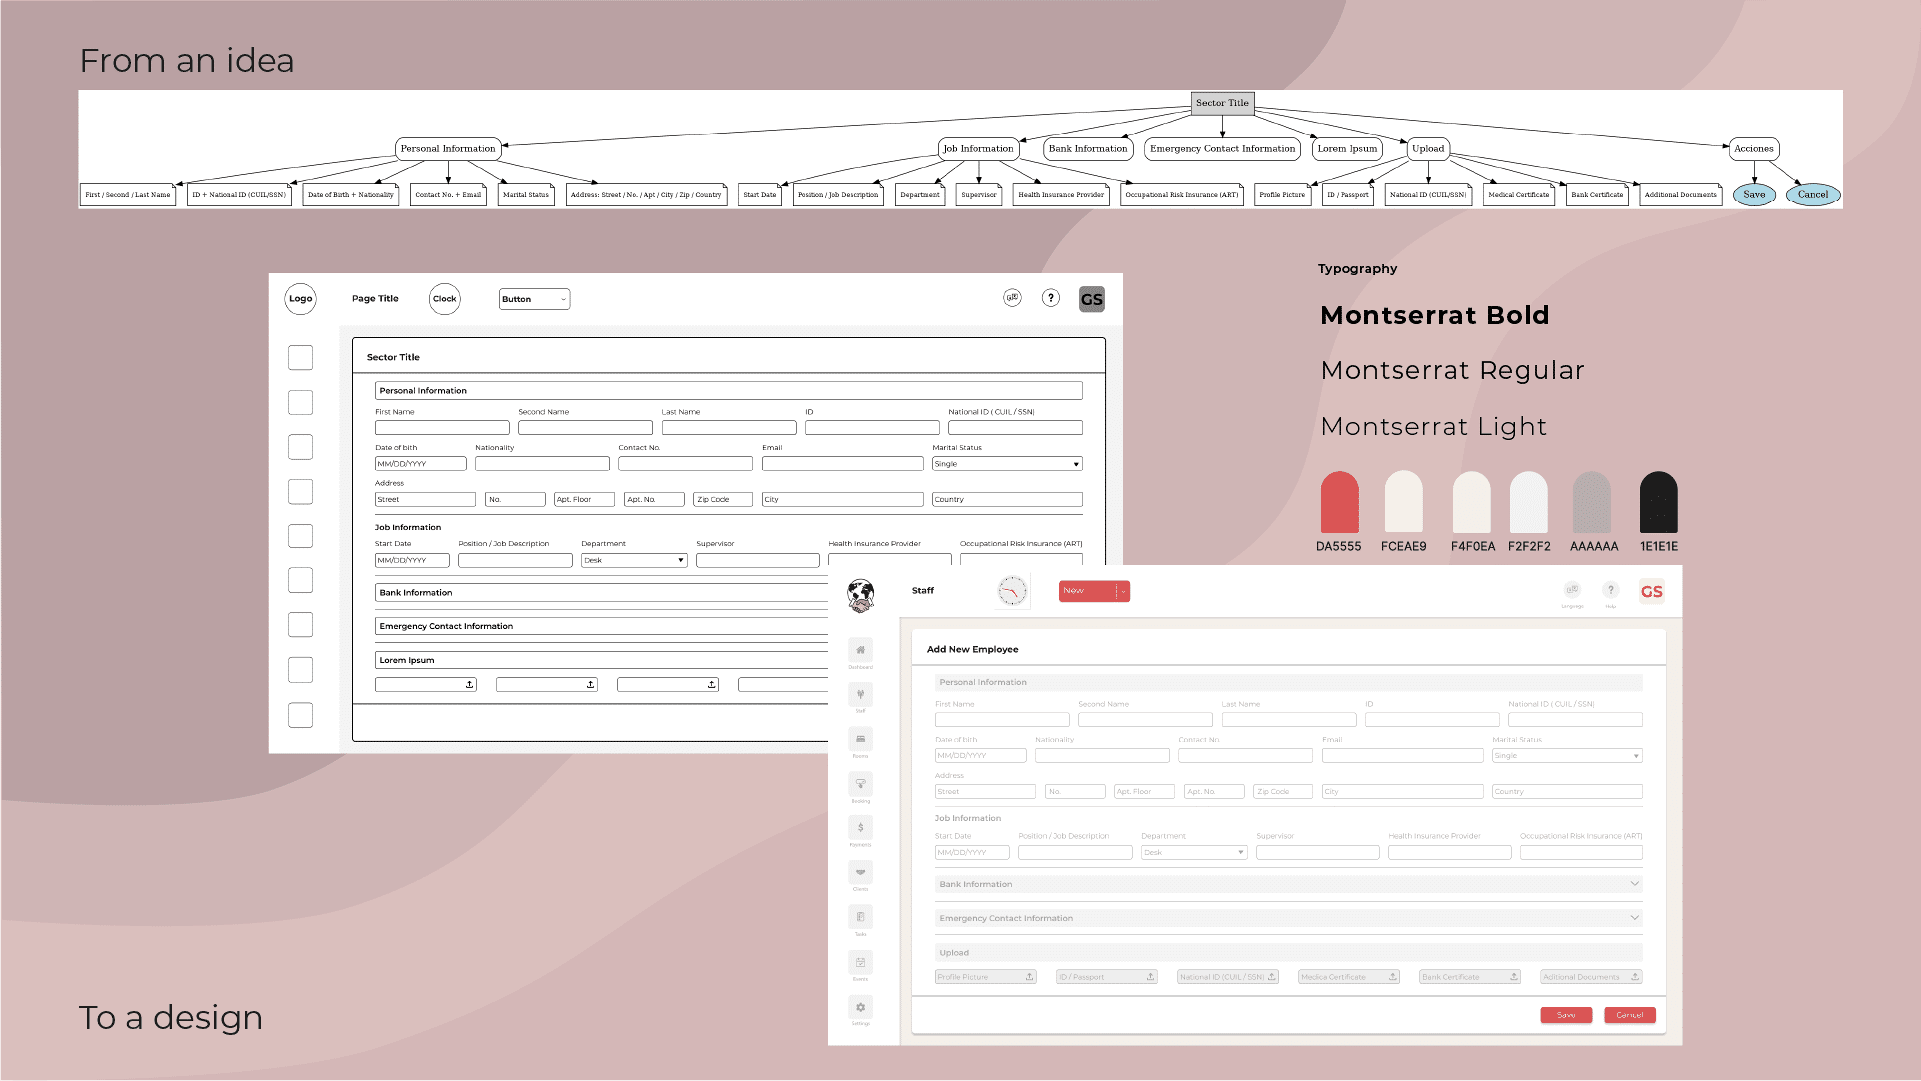Select the Booking sidebar icon
Image resolution: width=1921 pixels, height=1081 pixels.
pos(860,784)
